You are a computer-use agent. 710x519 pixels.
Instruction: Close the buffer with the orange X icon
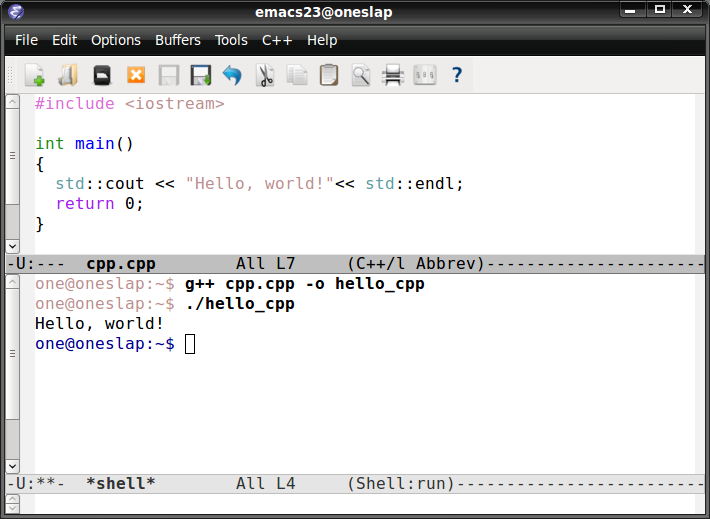click(135, 75)
